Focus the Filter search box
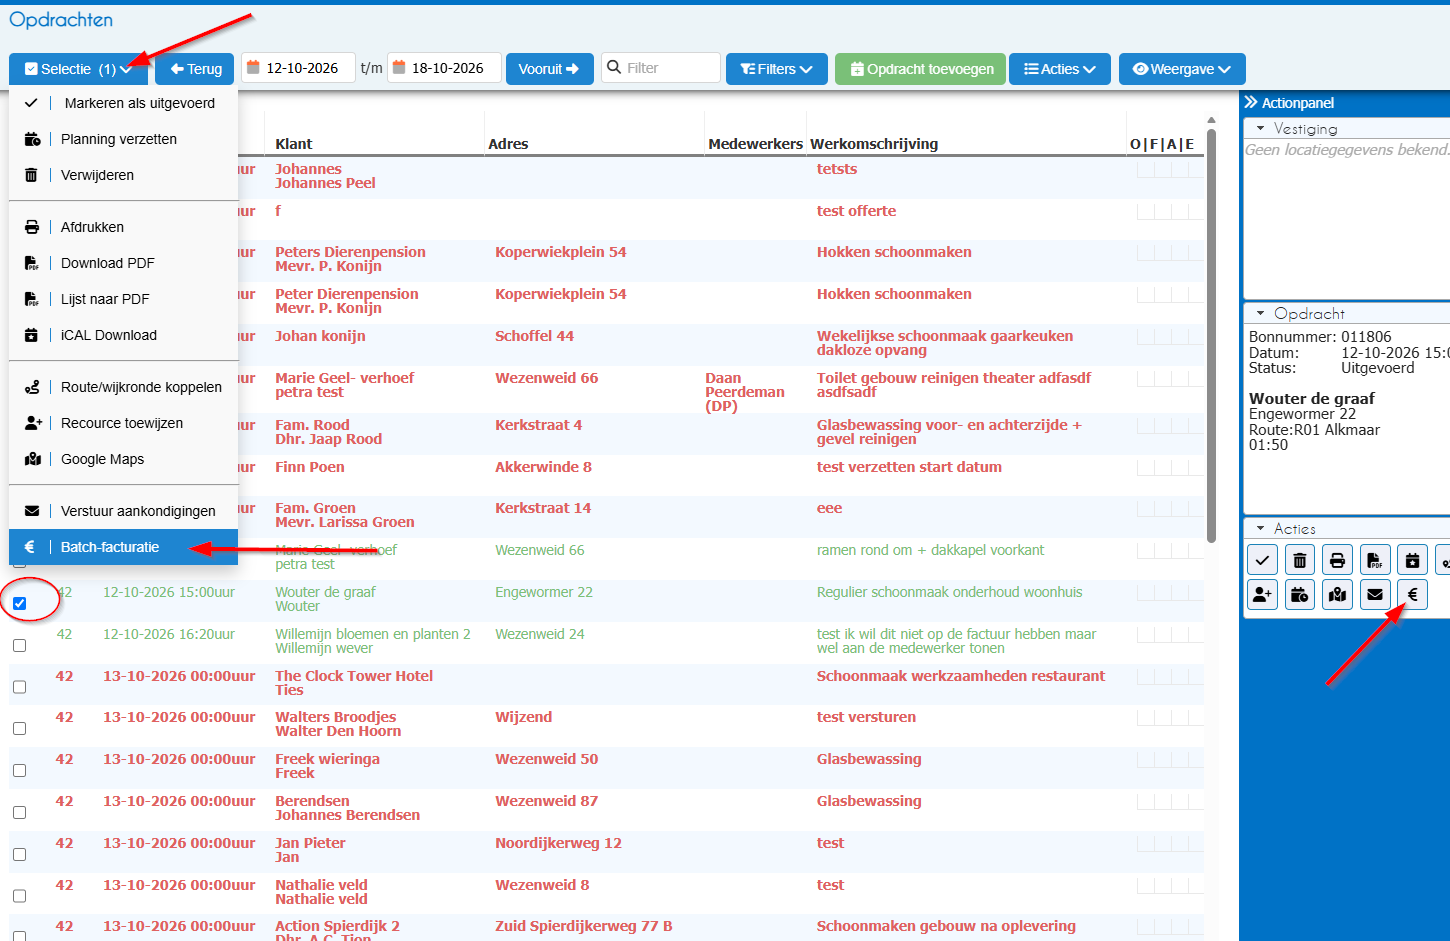This screenshot has height=941, width=1450. (661, 68)
